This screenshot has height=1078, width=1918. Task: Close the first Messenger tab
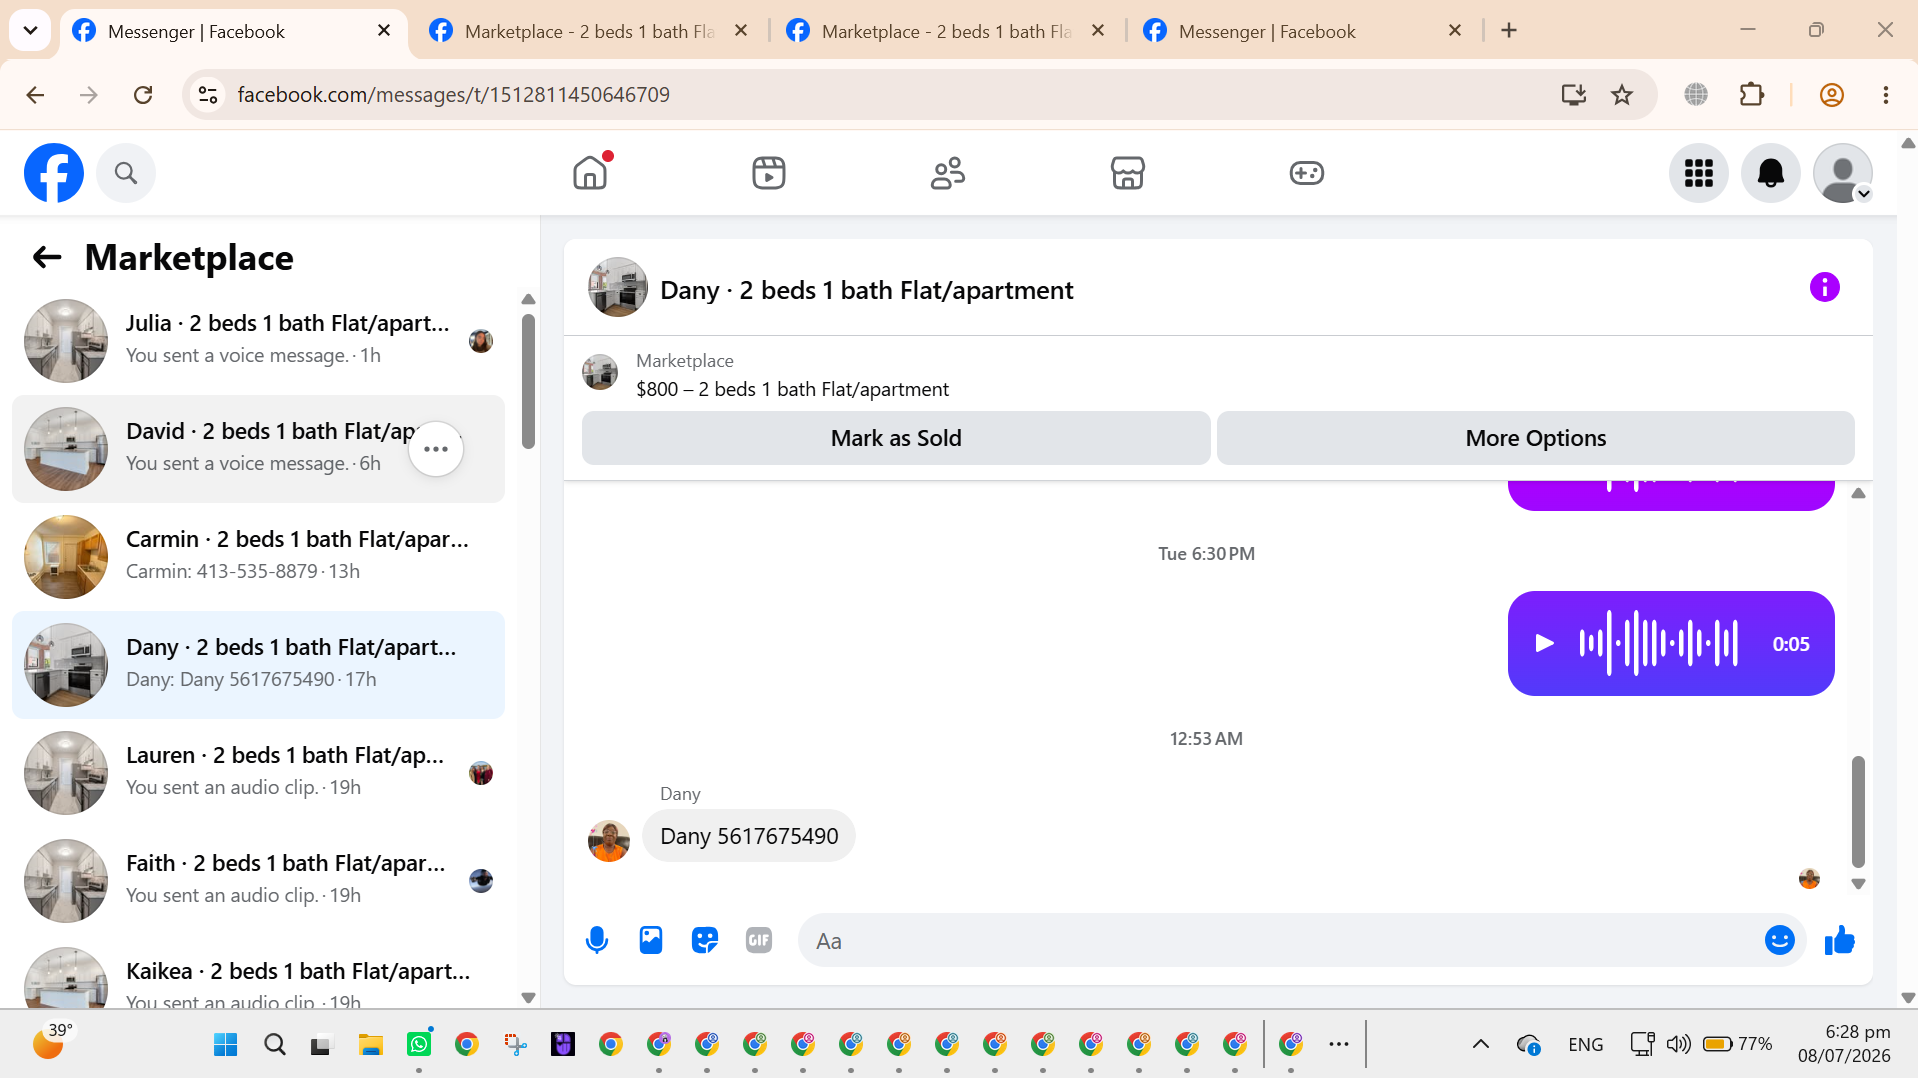pos(384,31)
